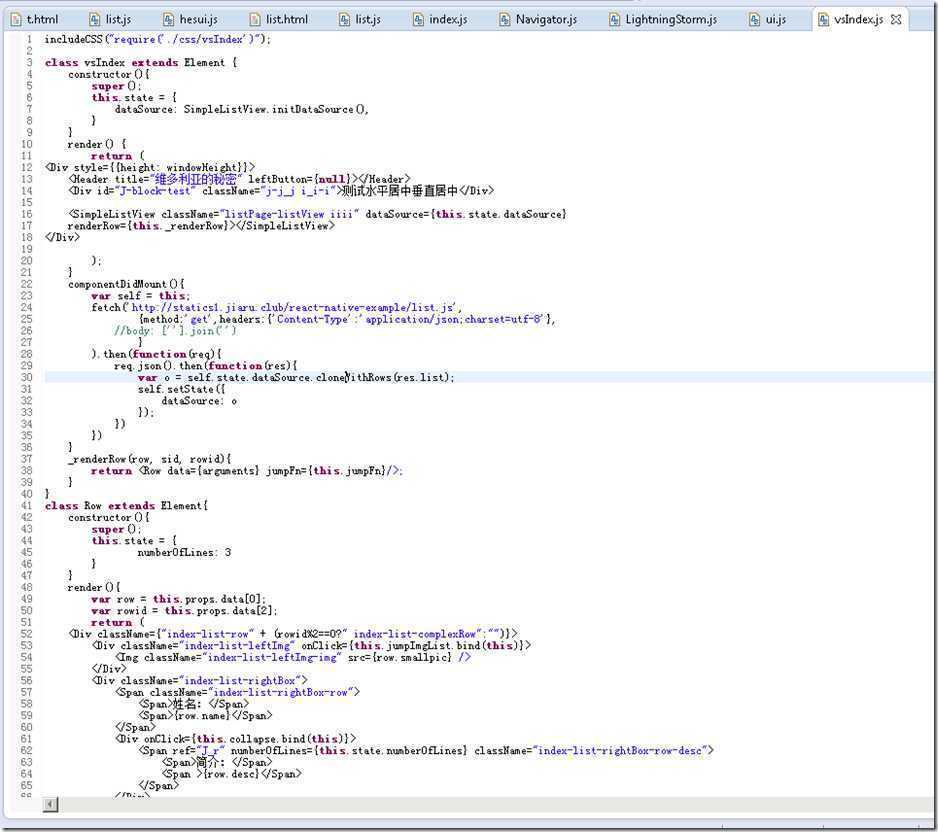
Task: Click 'index-list-leftImg-img' class string
Action: point(273,657)
